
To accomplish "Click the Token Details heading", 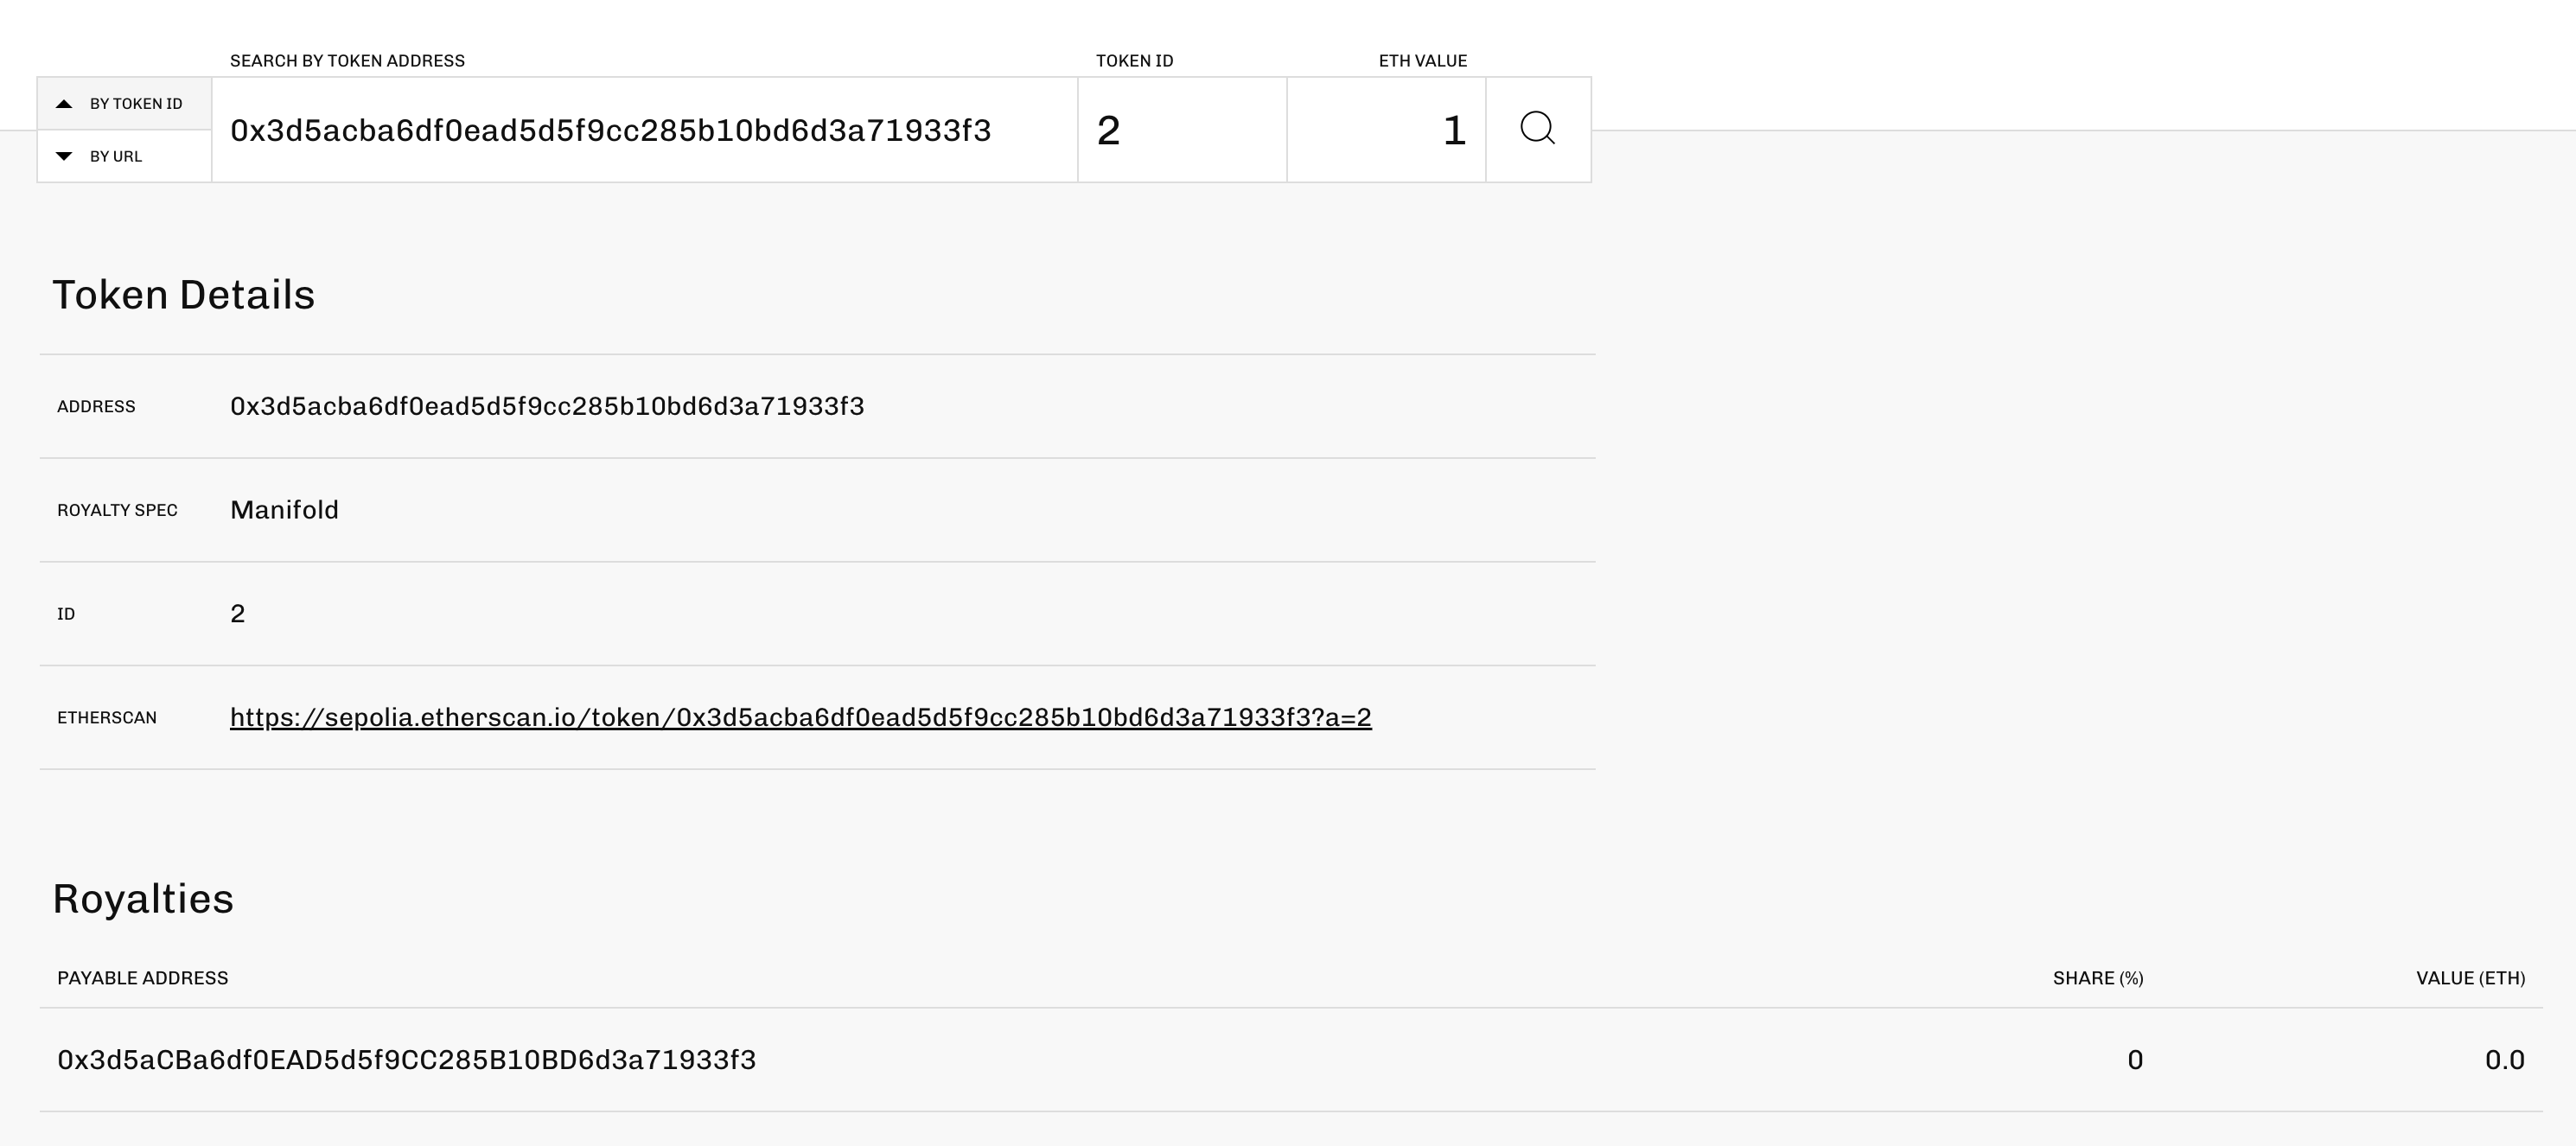I will coord(183,295).
